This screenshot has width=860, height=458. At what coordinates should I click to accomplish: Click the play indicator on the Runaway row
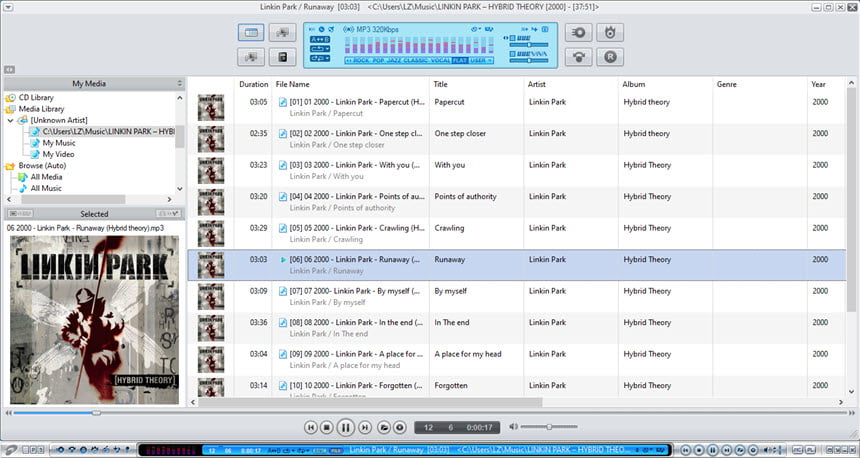[x=283, y=259]
